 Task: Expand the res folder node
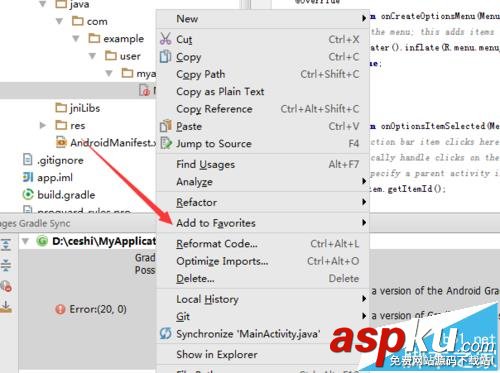coord(43,125)
